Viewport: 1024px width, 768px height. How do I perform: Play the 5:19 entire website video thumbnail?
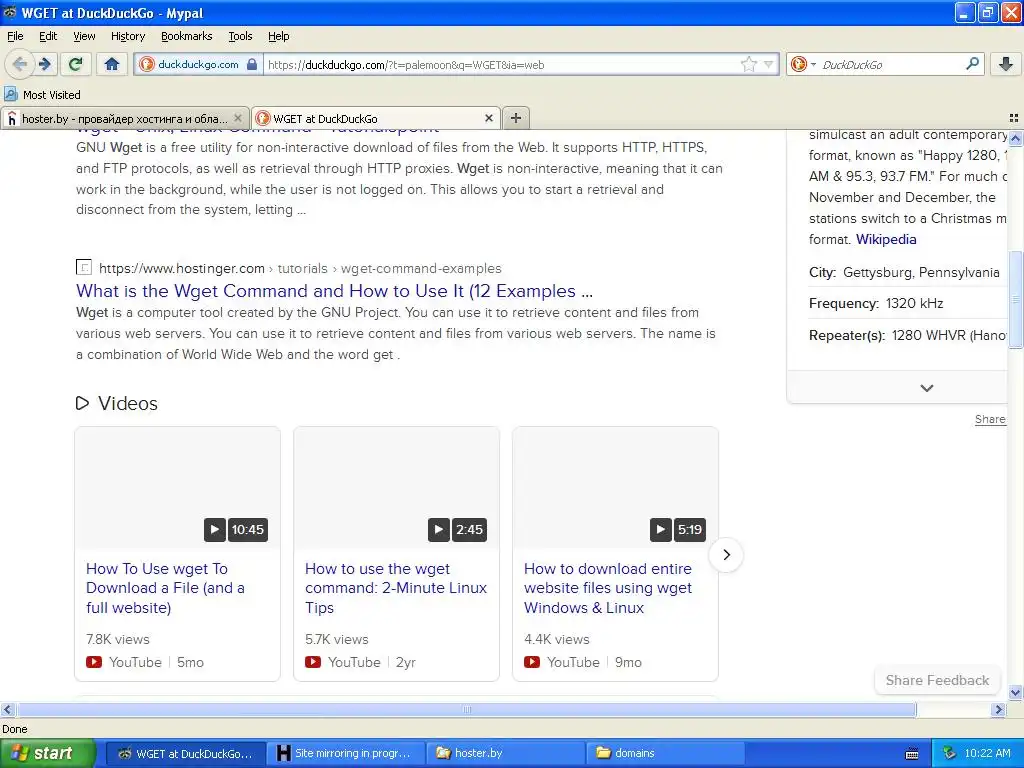pyautogui.click(x=615, y=488)
